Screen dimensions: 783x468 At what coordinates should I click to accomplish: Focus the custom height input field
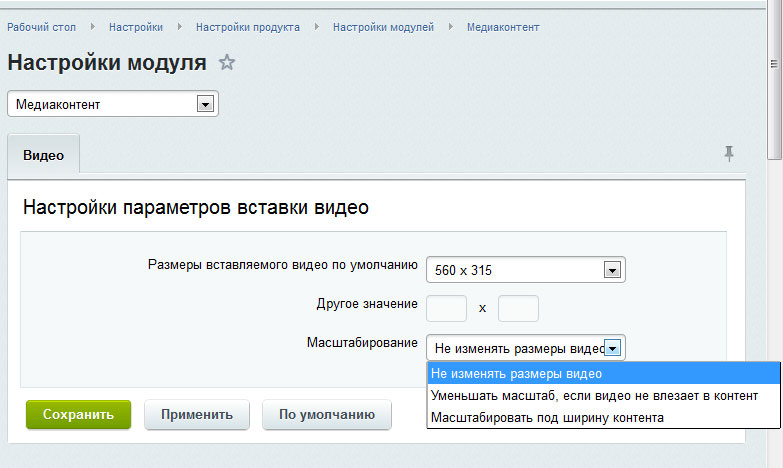click(518, 308)
